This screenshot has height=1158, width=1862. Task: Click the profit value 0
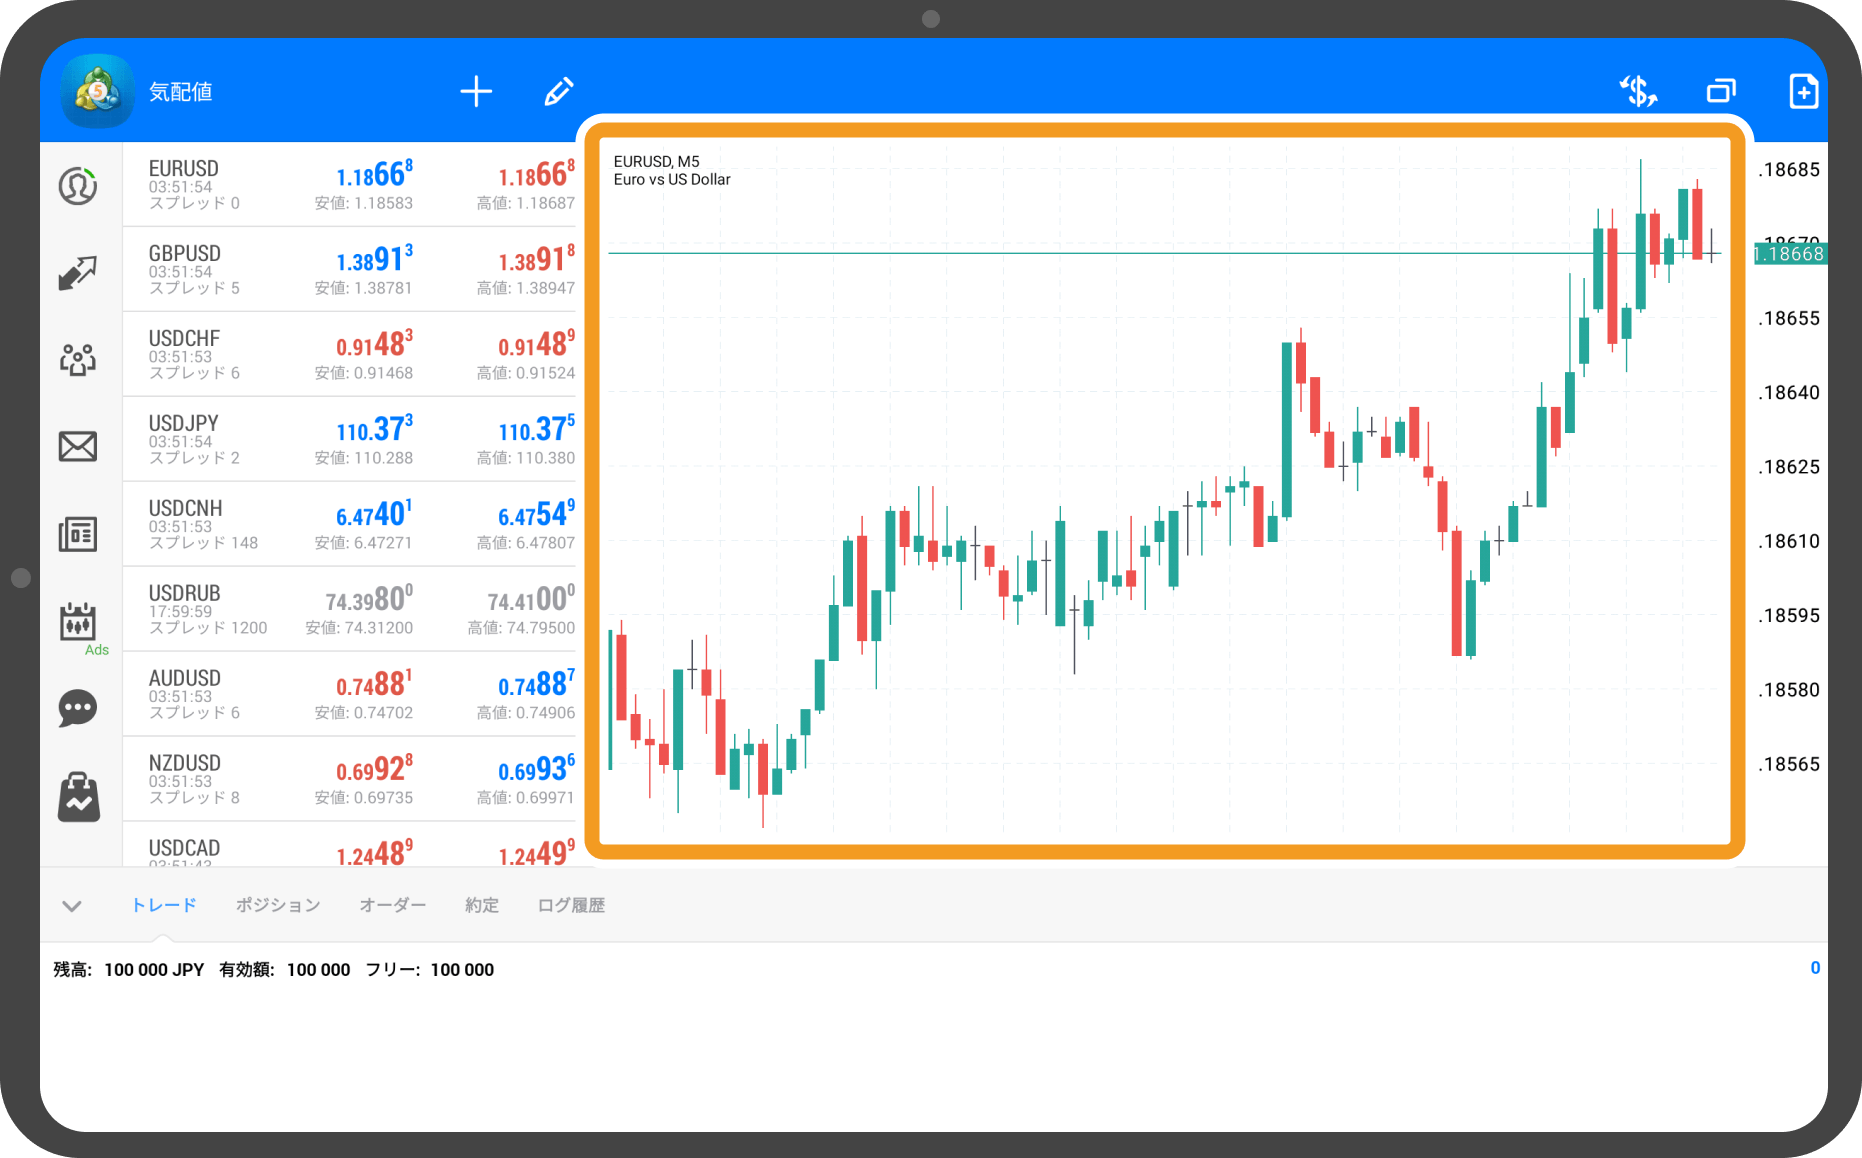1814,968
